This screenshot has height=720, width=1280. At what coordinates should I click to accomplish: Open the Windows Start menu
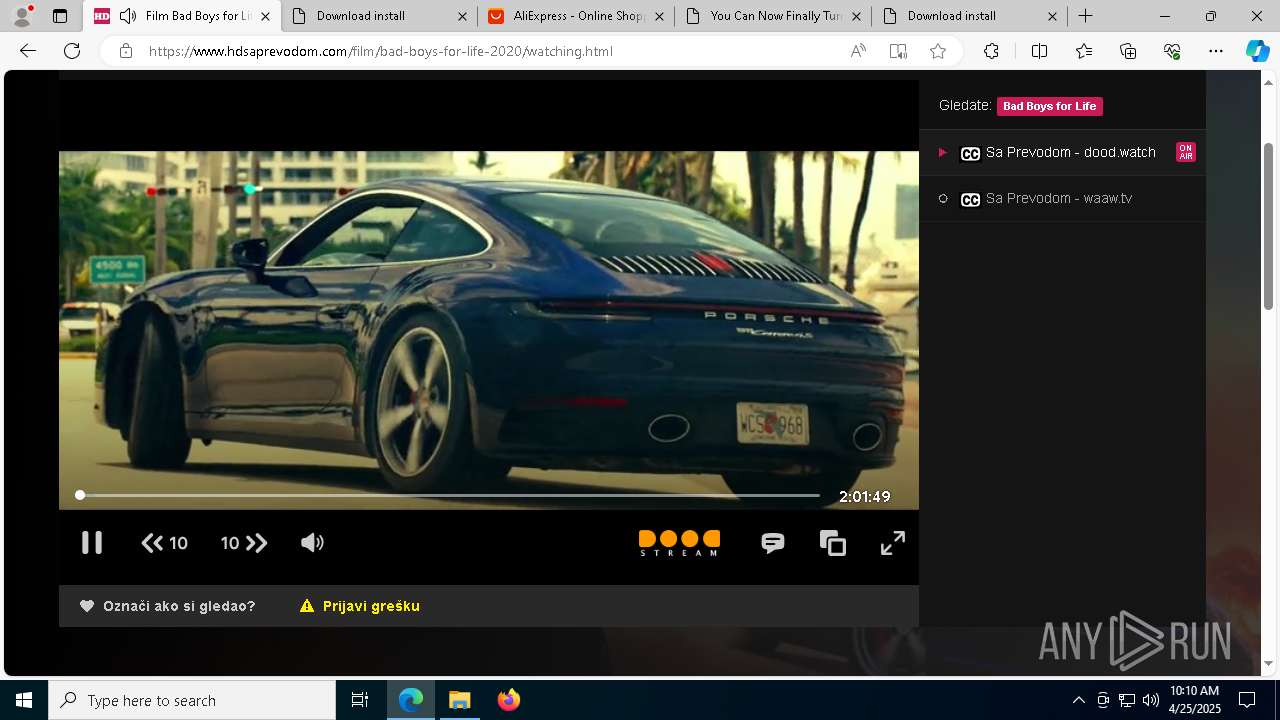coord(24,700)
